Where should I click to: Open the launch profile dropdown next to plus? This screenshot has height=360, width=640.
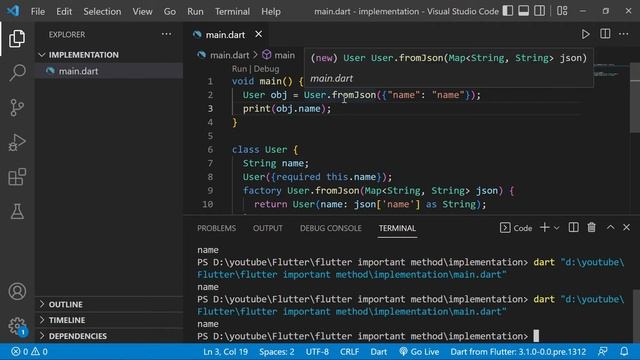click(x=556, y=228)
